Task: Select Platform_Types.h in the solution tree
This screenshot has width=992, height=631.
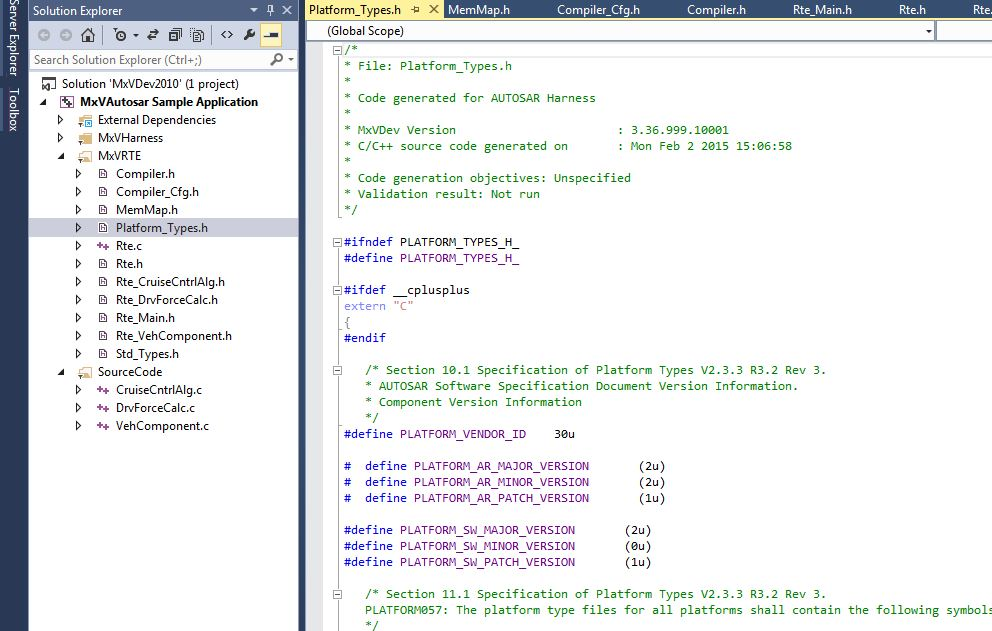Action: pos(161,228)
